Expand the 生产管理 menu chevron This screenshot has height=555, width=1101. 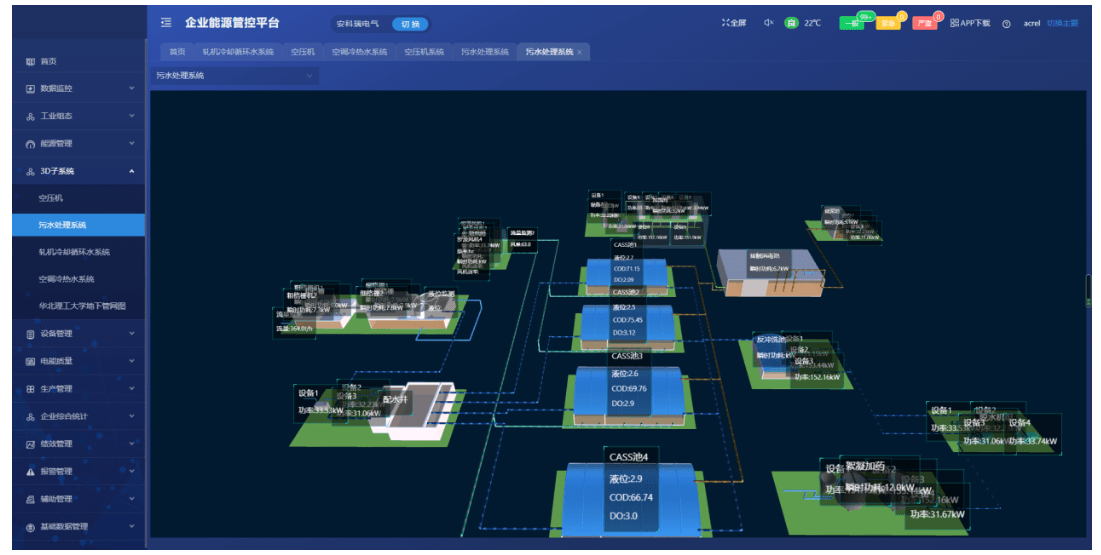[x=132, y=388]
